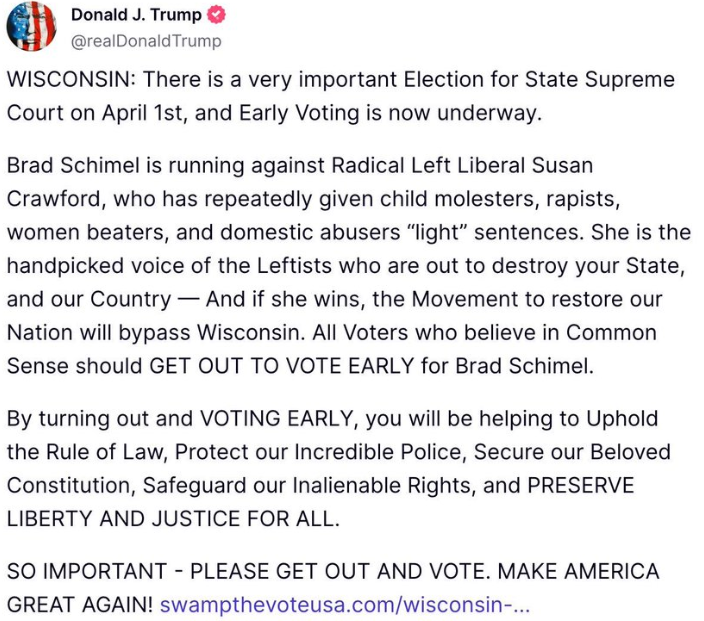704x621 pixels.
Task: Click the text GREAT AGAIN! before the link
Action: tap(80, 605)
